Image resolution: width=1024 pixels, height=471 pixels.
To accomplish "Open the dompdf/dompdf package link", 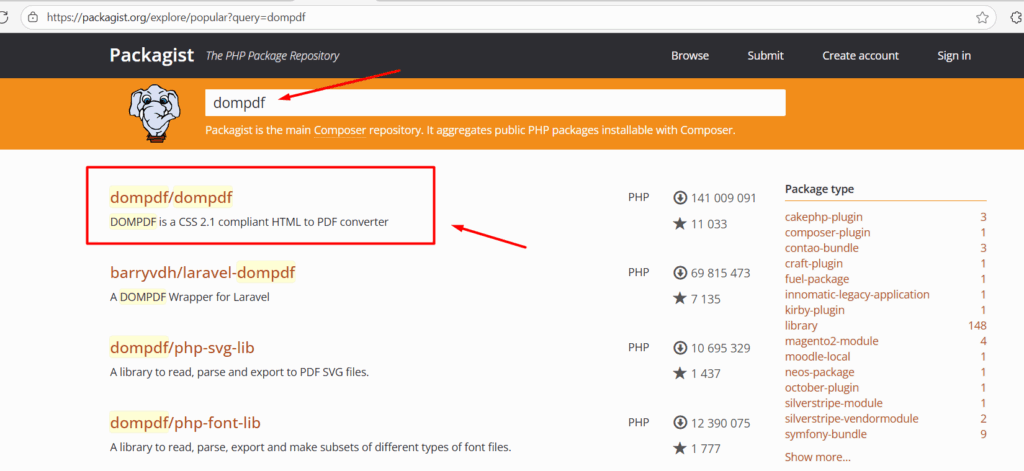I will 171,198.
